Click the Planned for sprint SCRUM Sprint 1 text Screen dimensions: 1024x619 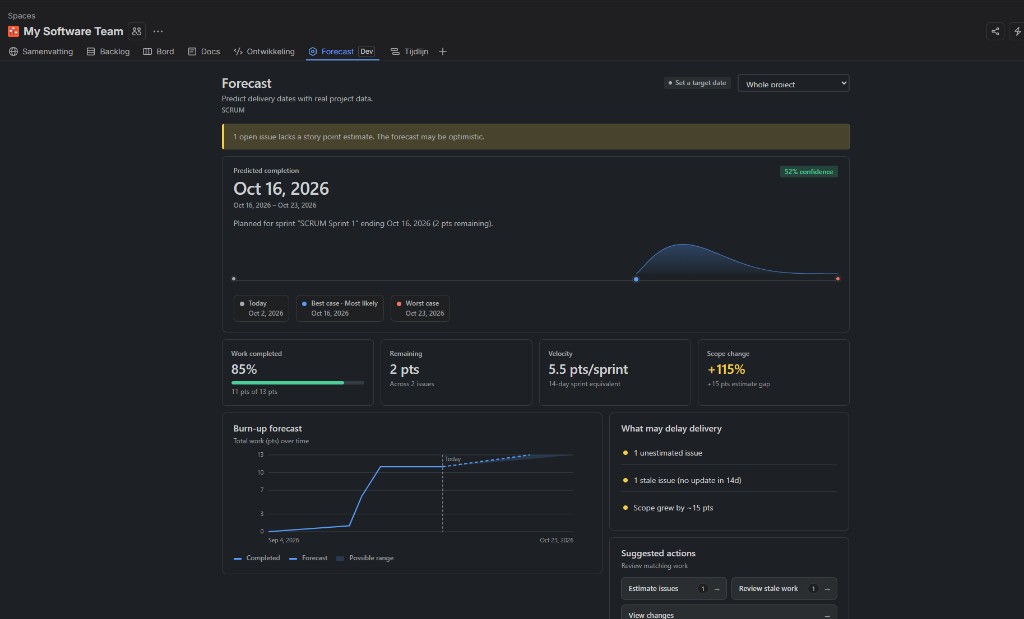[x=363, y=223]
